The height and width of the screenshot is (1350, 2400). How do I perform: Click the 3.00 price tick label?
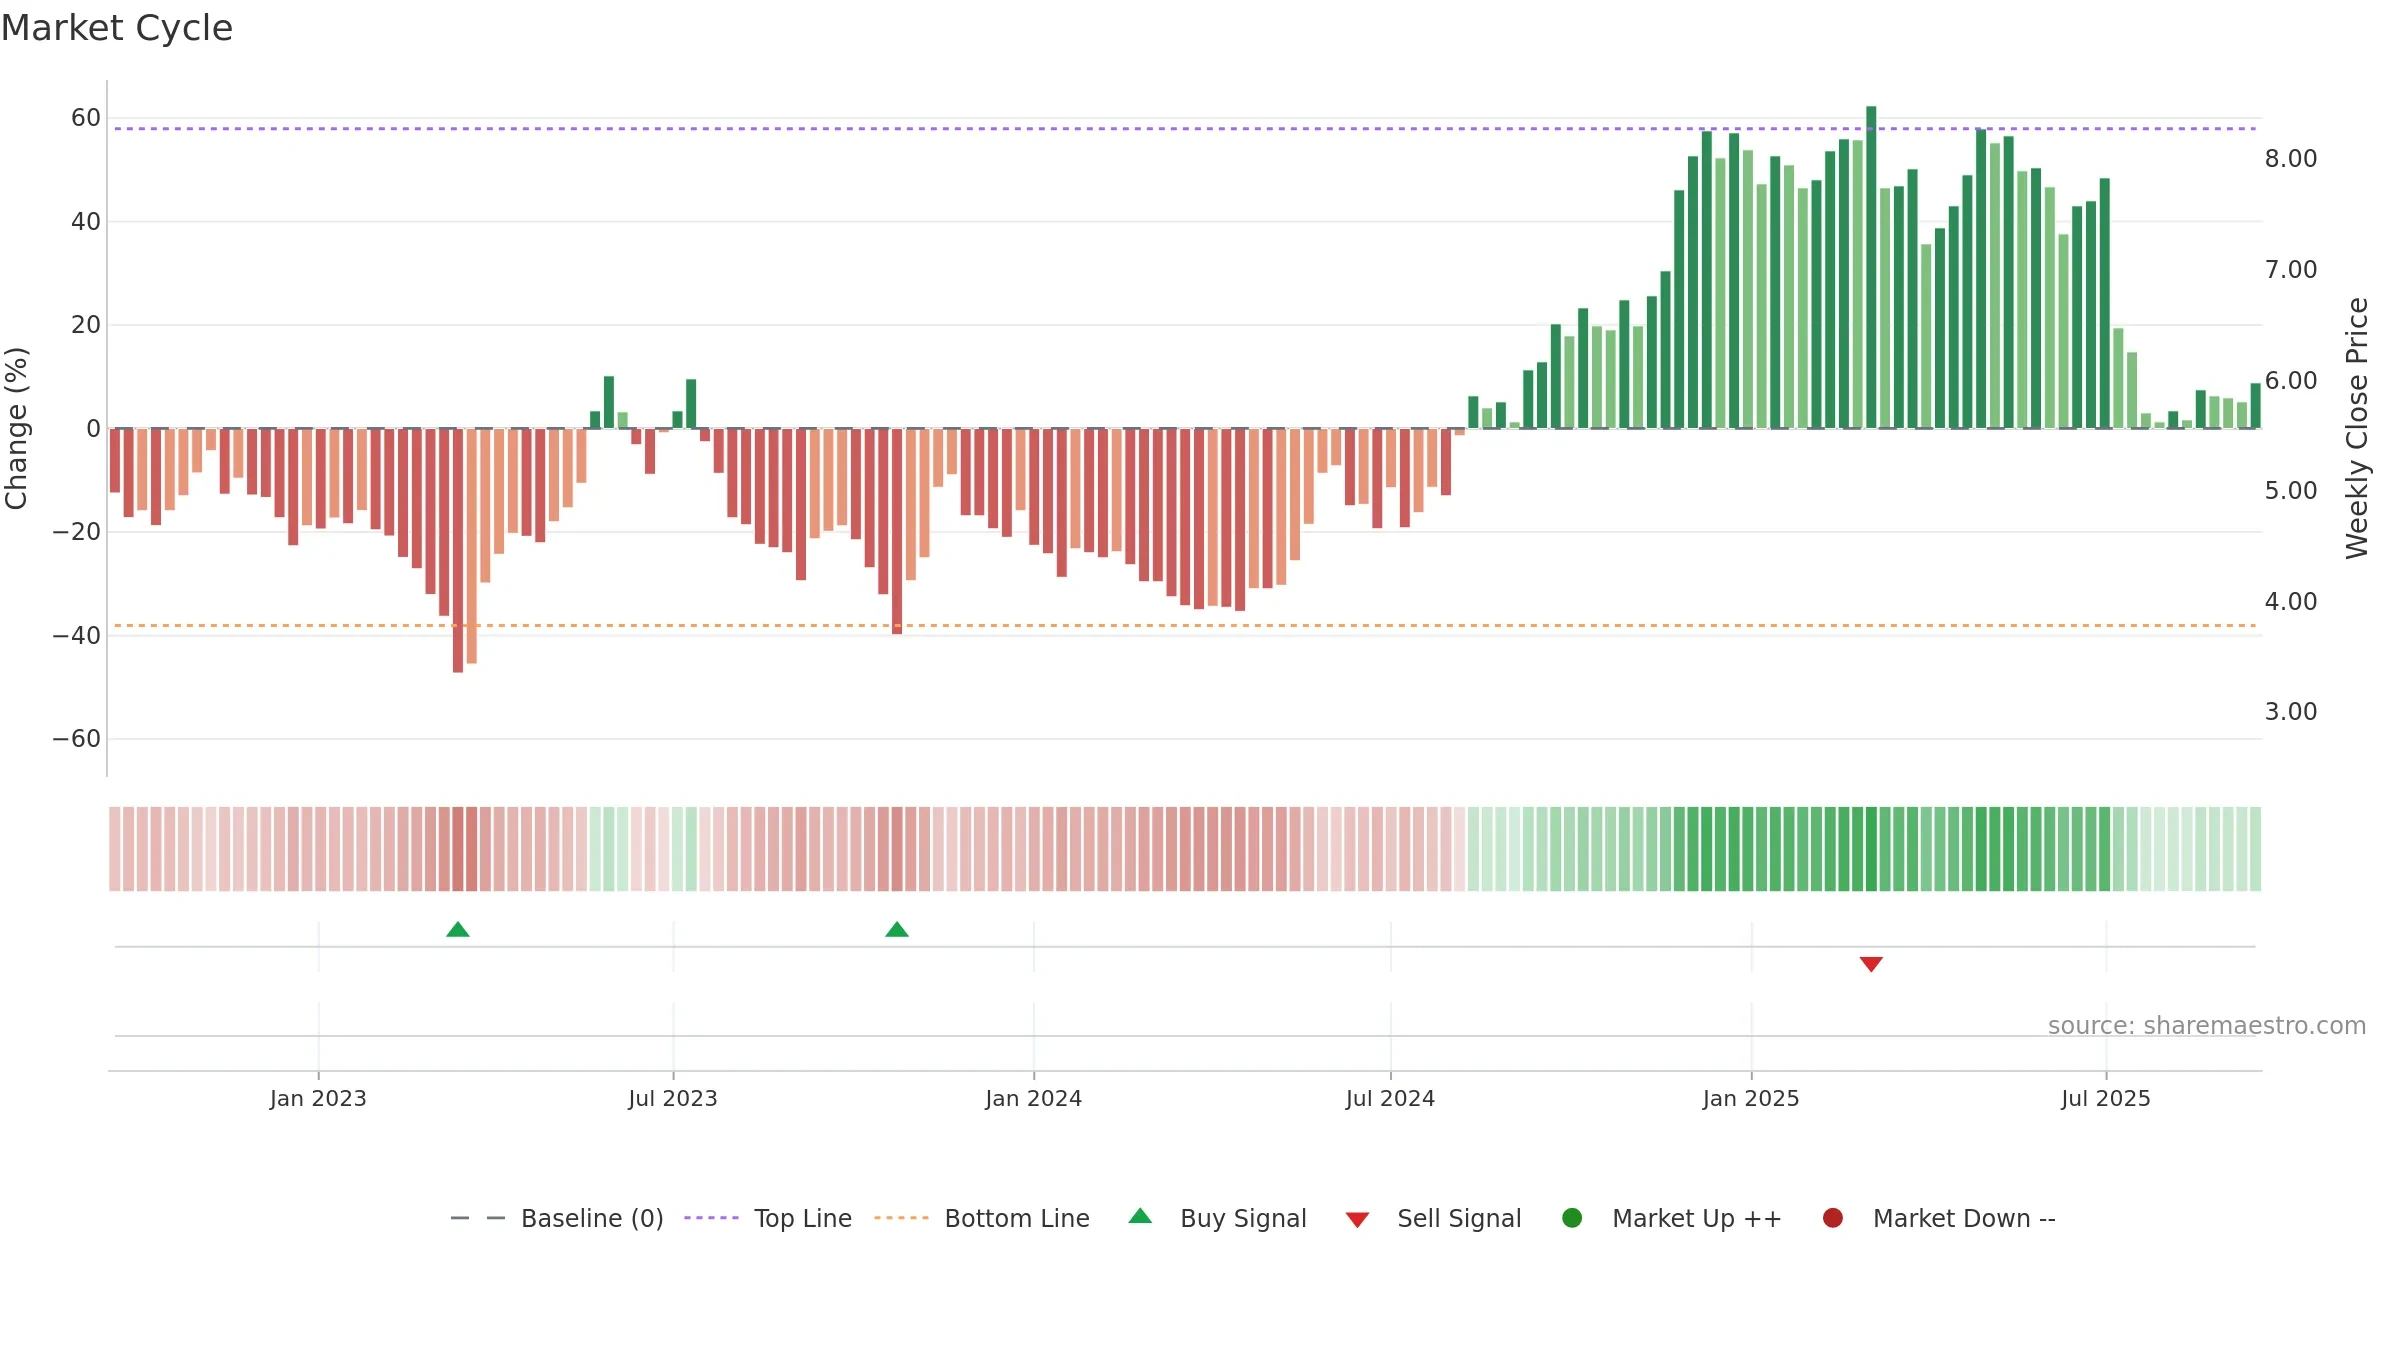[2291, 712]
